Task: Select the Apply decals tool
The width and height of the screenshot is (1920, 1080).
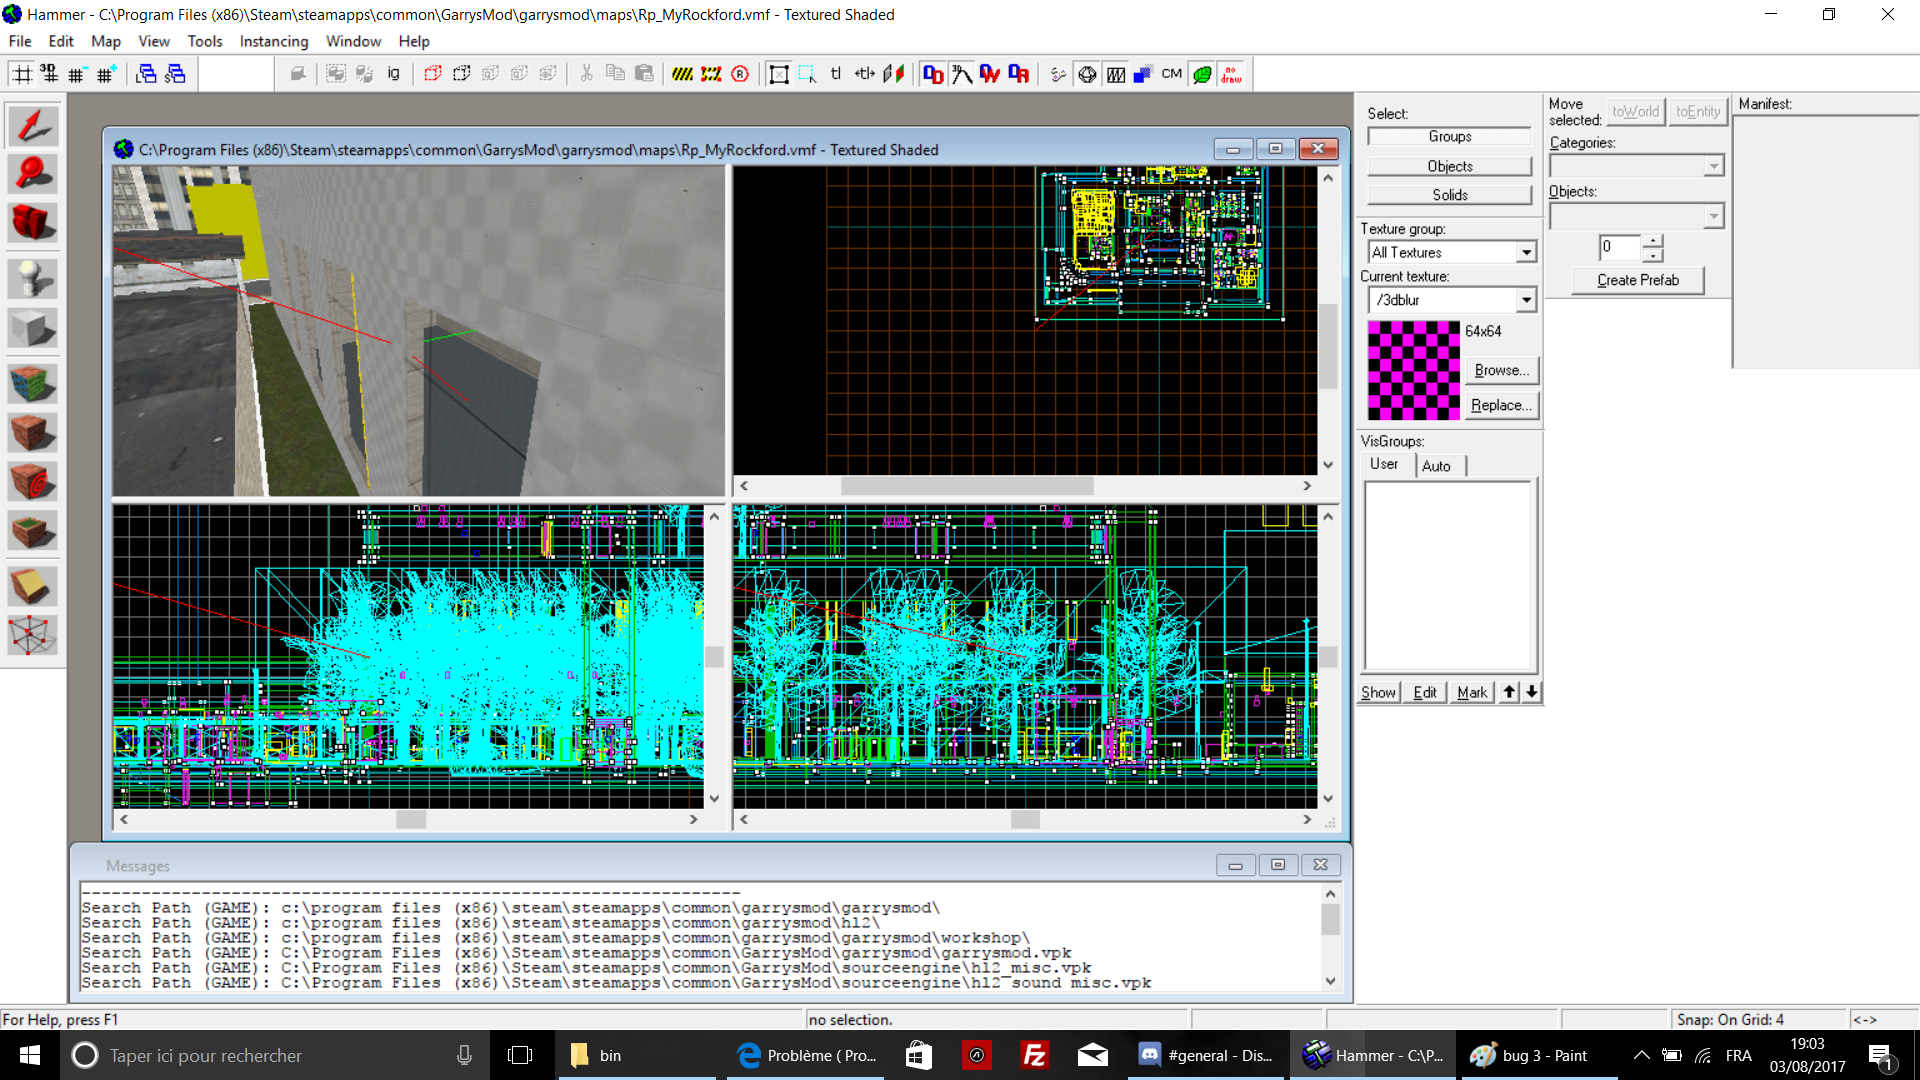Action: point(32,482)
